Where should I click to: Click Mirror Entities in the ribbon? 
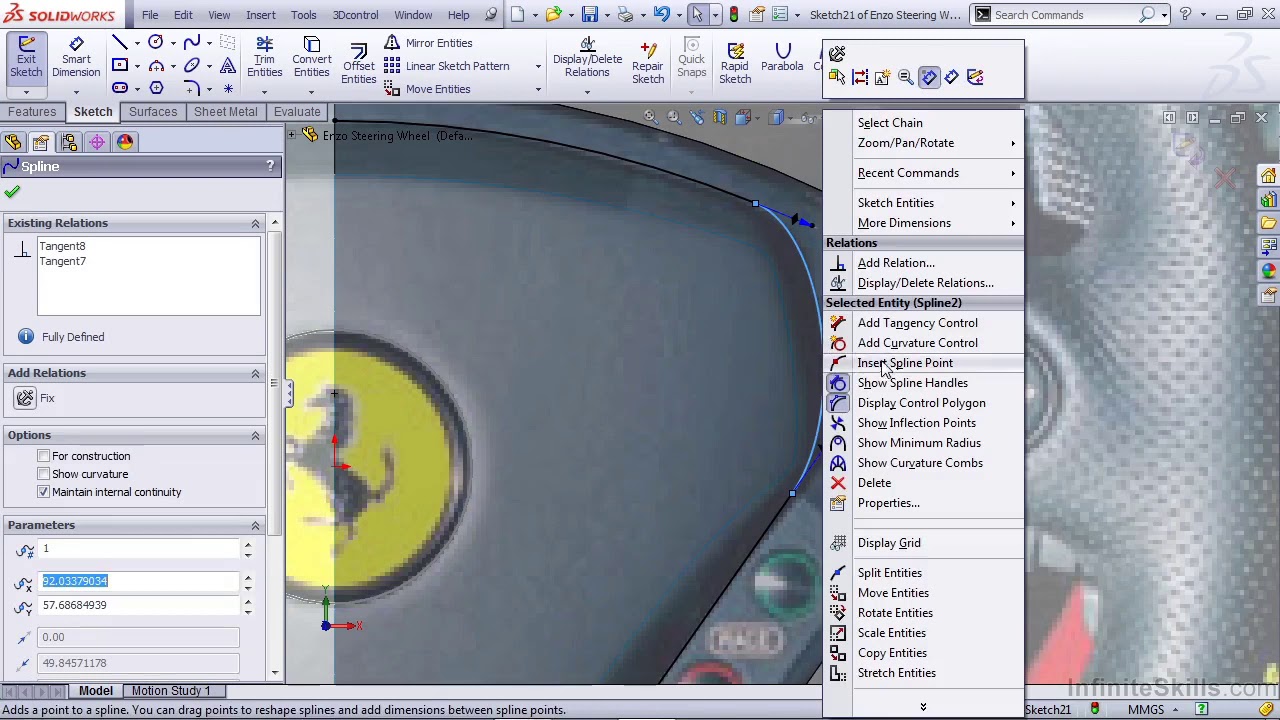click(x=428, y=43)
